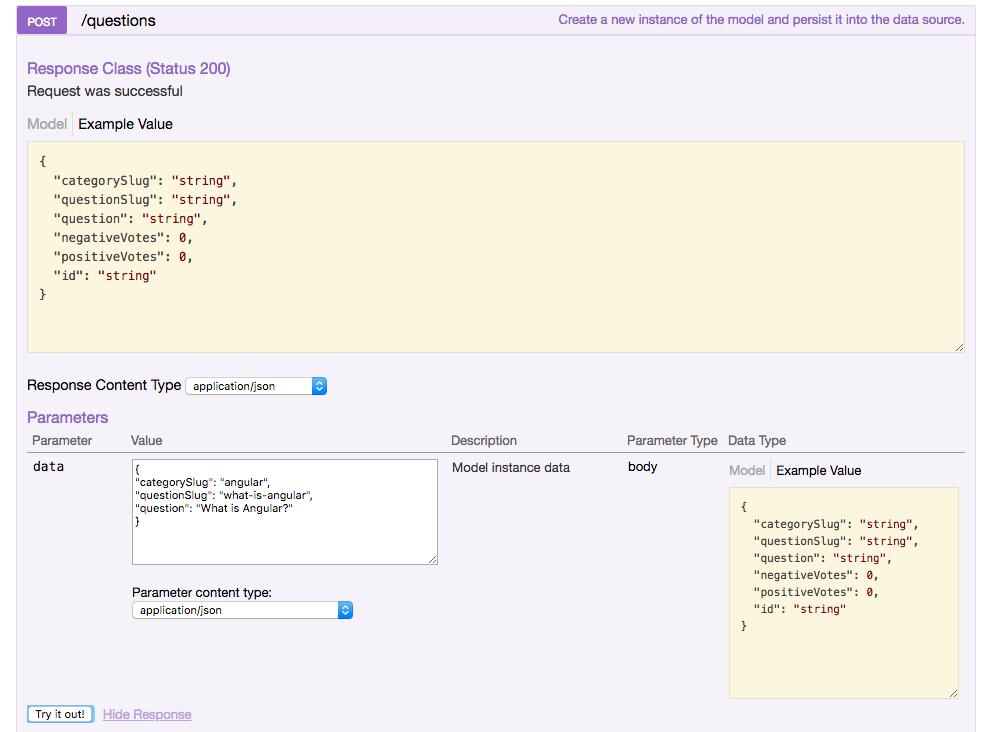This screenshot has width=991, height=732.
Task: Select the Example Value tab in Data Type column
Action: pos(818,470)
